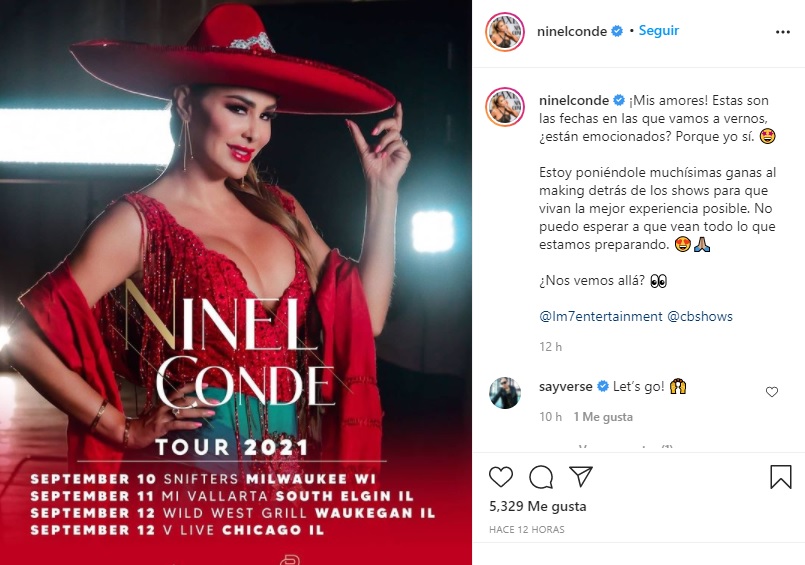View who liked via 5,329 Me gusta
Screen dimensions: 805x565
coord(538,506)
